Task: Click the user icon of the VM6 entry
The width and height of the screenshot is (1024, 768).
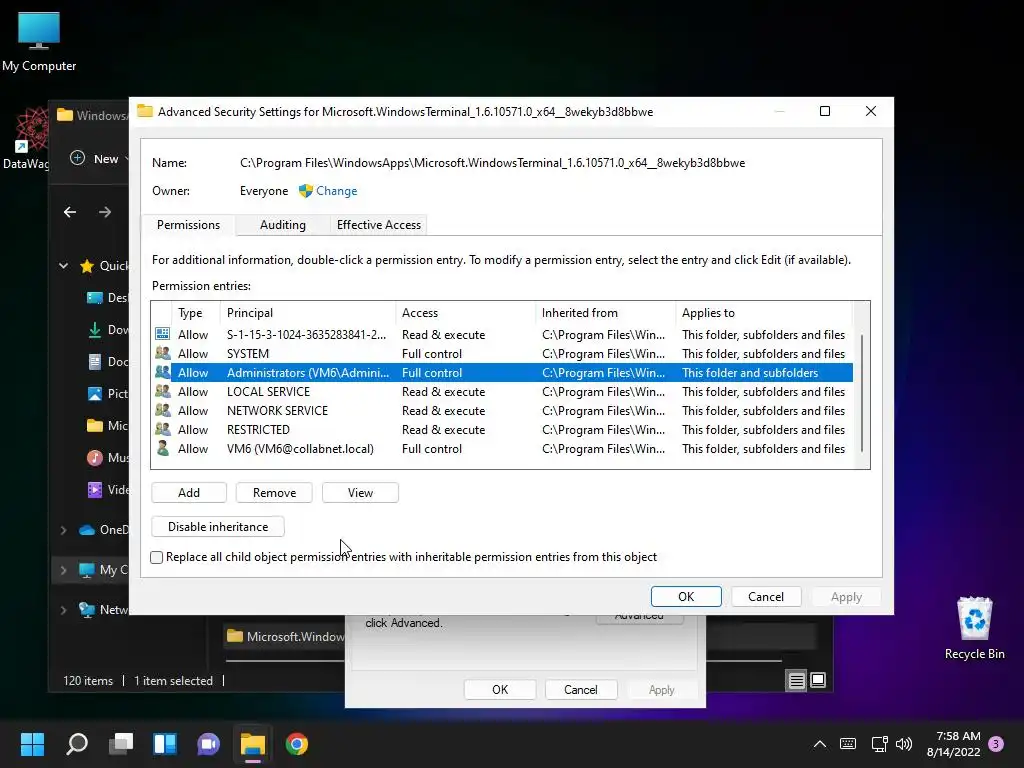Action: [x=163, y=448]
